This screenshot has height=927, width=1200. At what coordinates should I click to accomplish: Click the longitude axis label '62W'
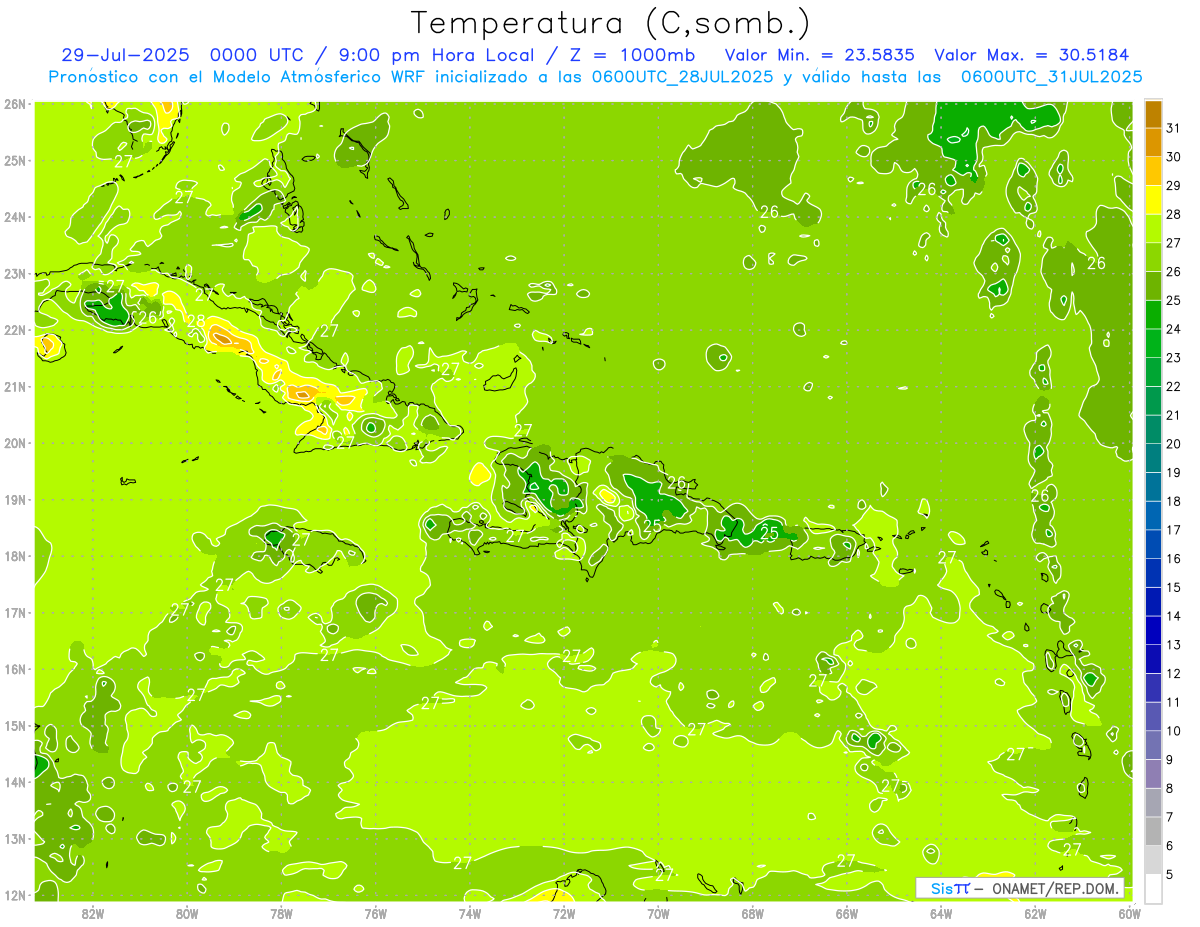(1035, 913)
